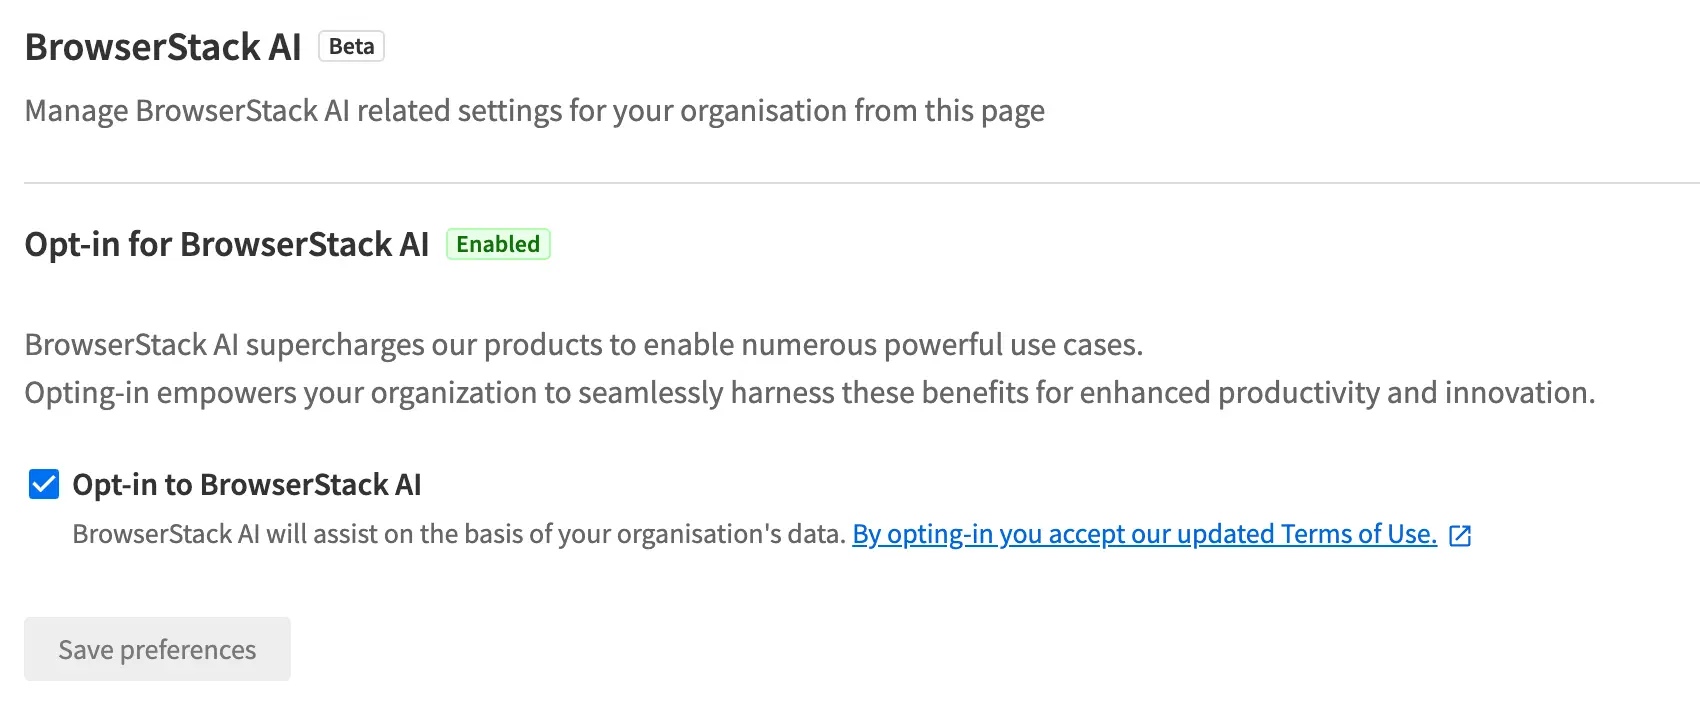
Task: Click the white checkmark inside the blue box
Action: (x=44, y=485)
